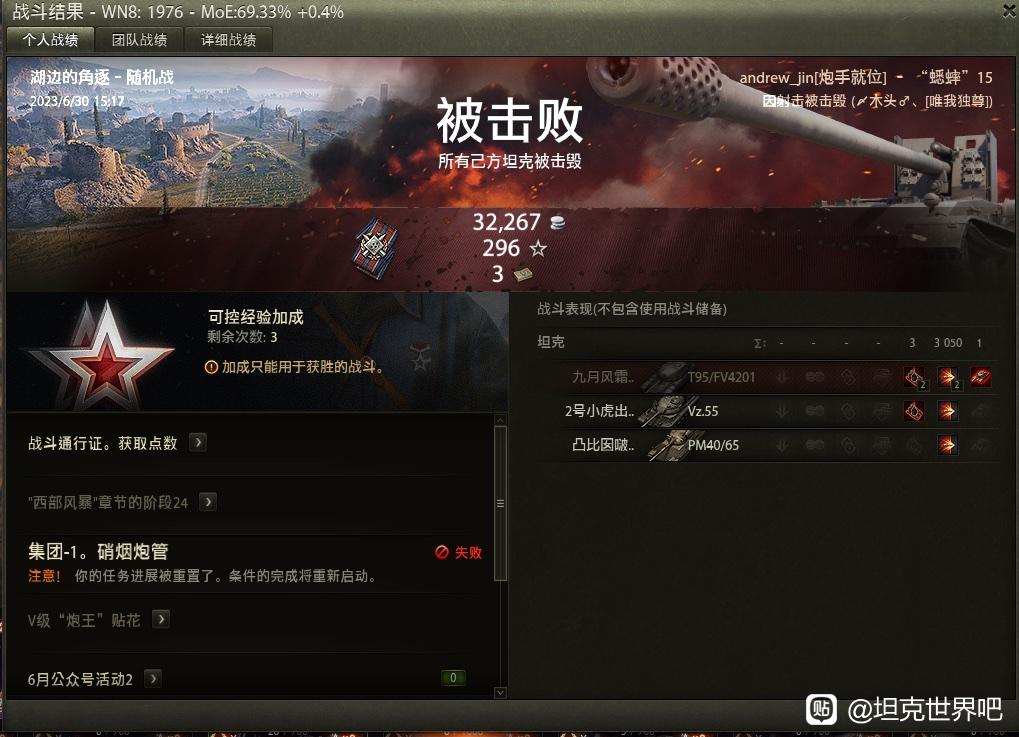Click the experience star icon beside 296
The image size is (1019, 737).
[538, 248]
